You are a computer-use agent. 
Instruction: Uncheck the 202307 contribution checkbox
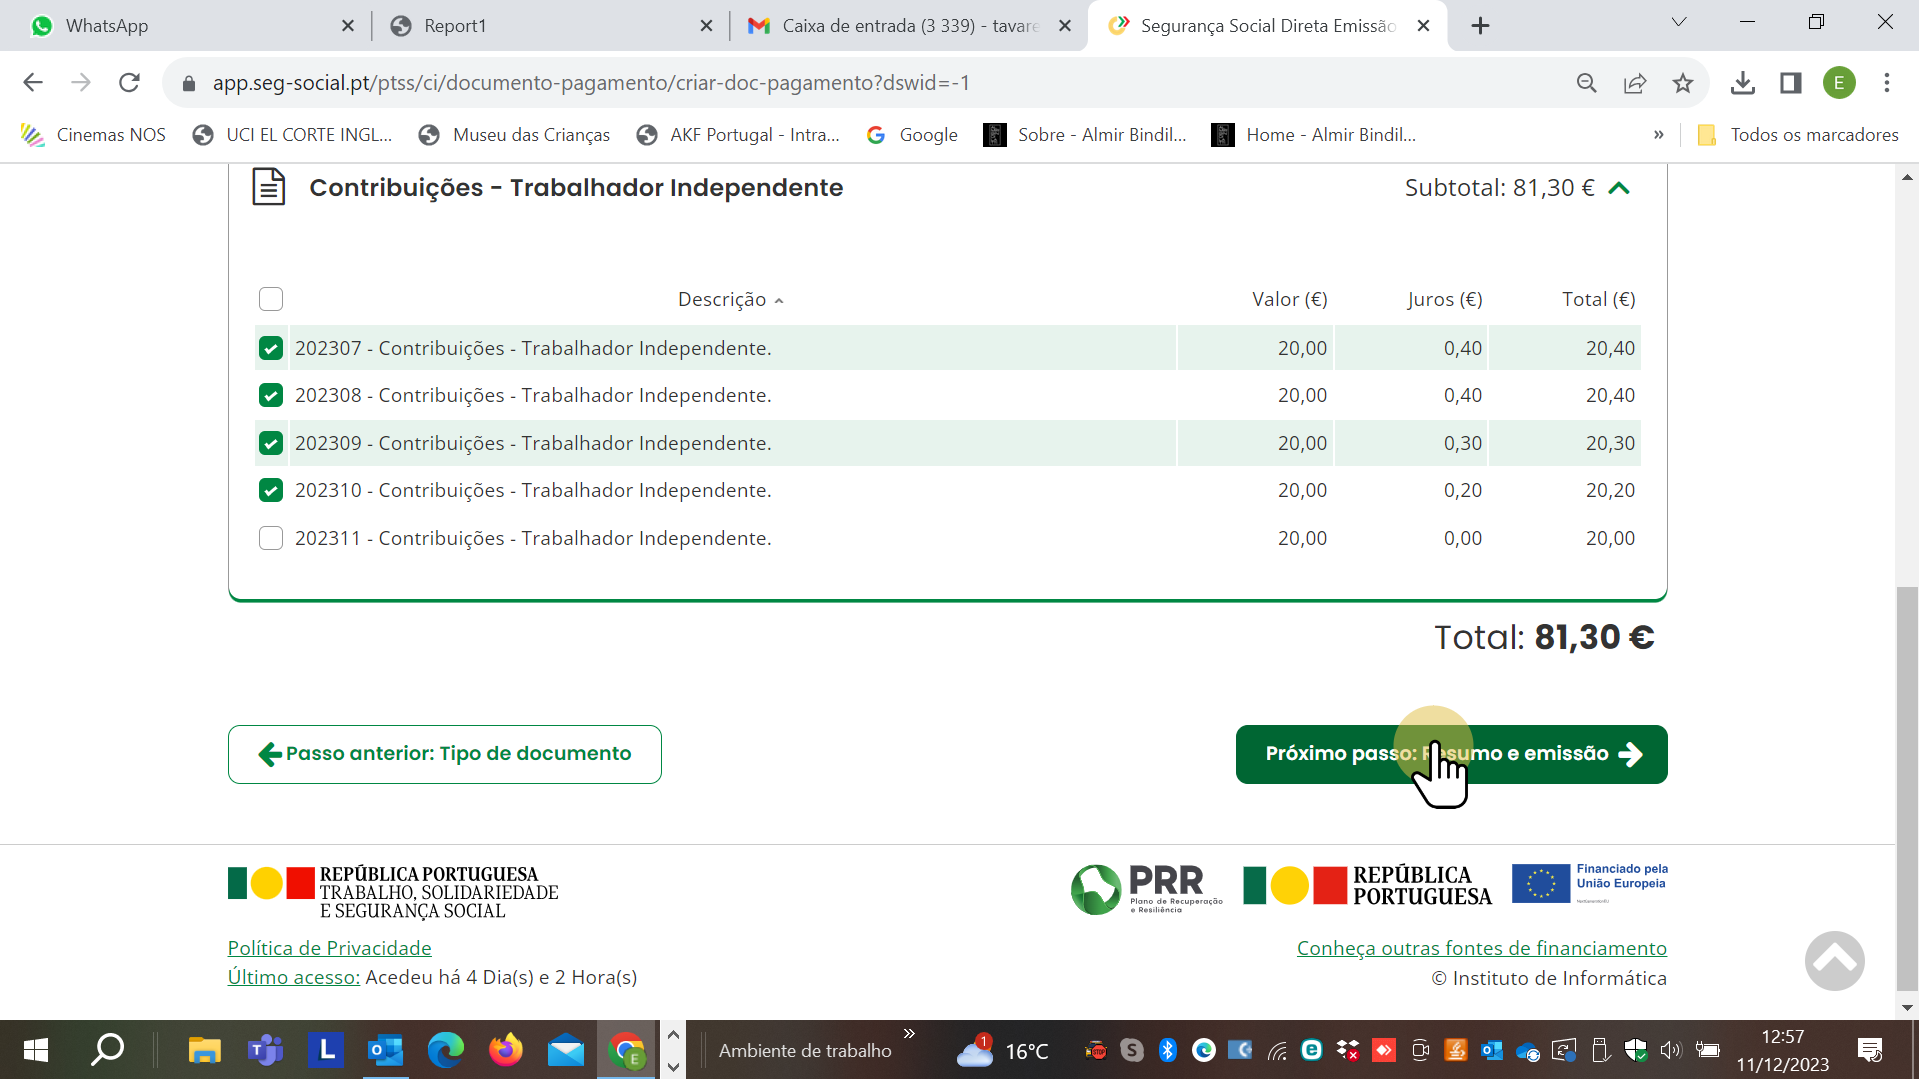pyautogui.click(x=271, y=348)
